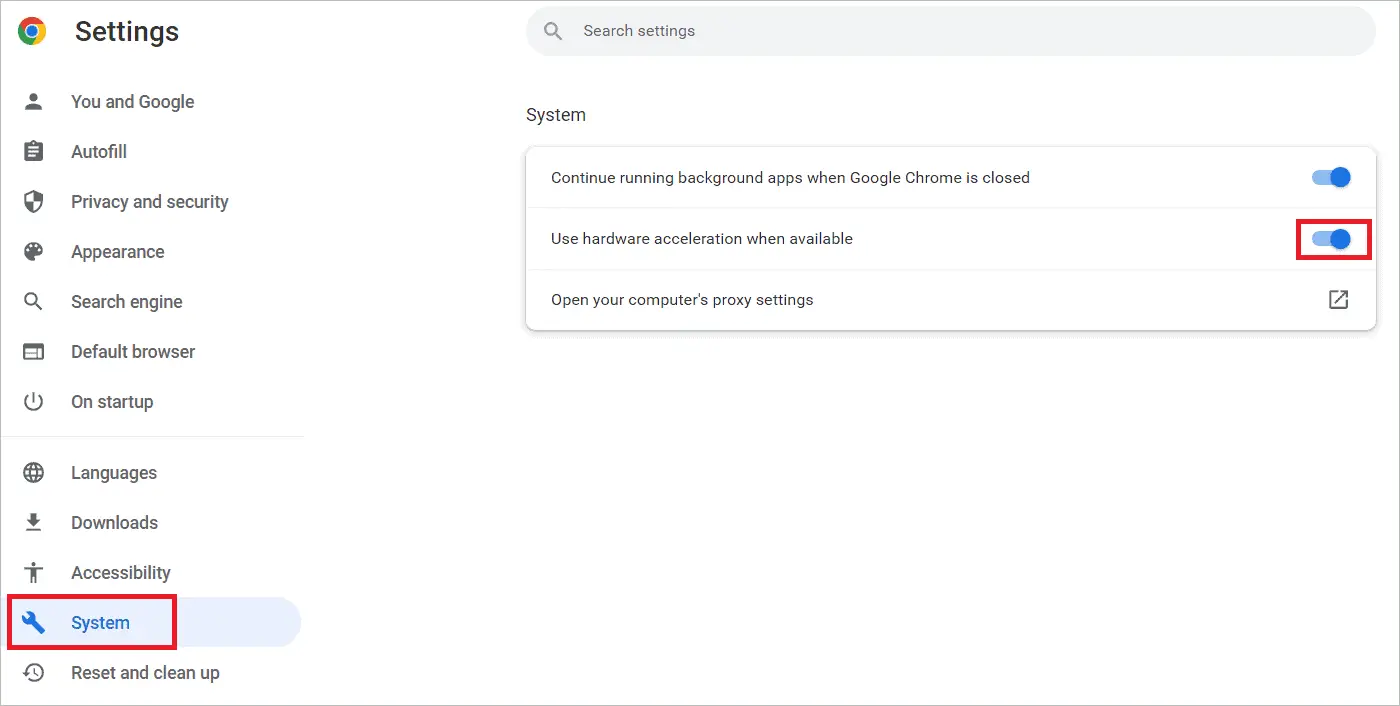Open the You and Google section
The image size is (1400, 706).
[x=132, y=101]
